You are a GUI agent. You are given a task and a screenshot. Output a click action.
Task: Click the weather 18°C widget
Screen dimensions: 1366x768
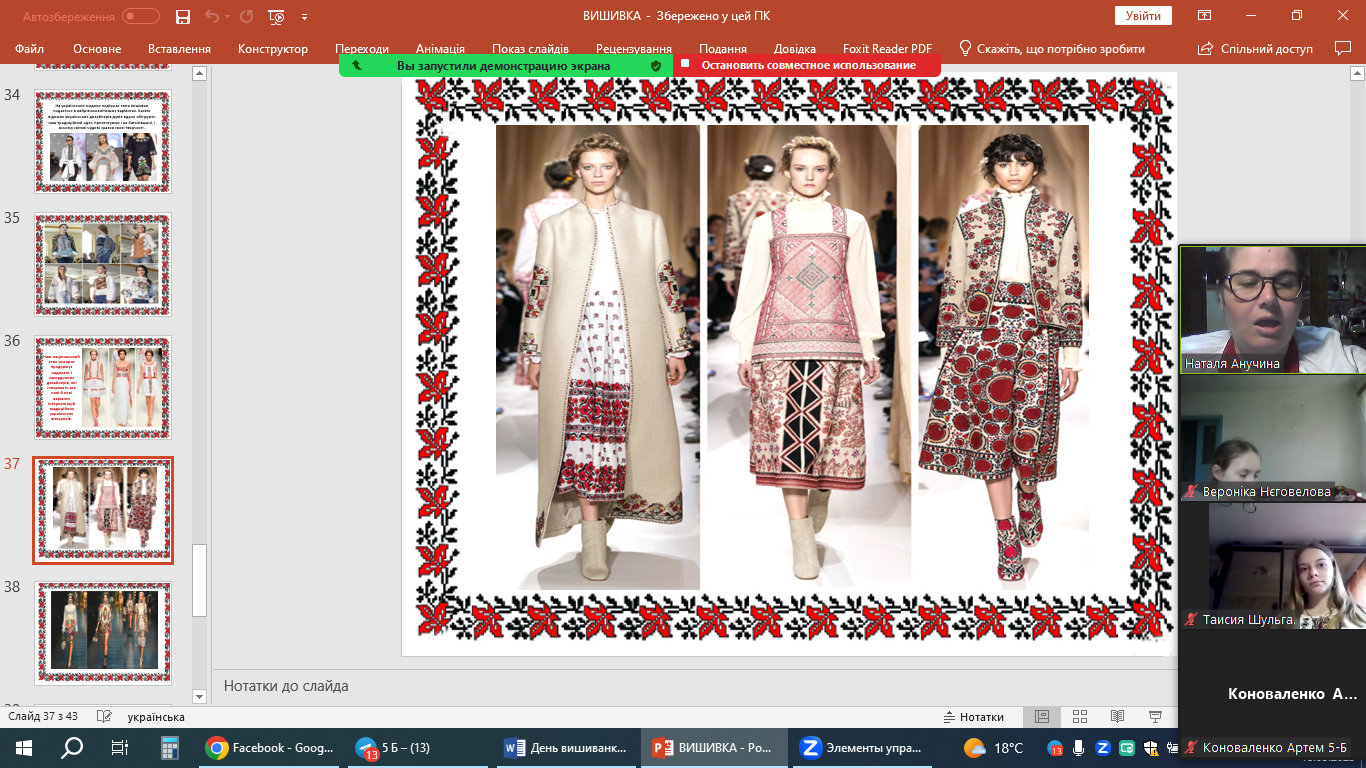(993, 748)
